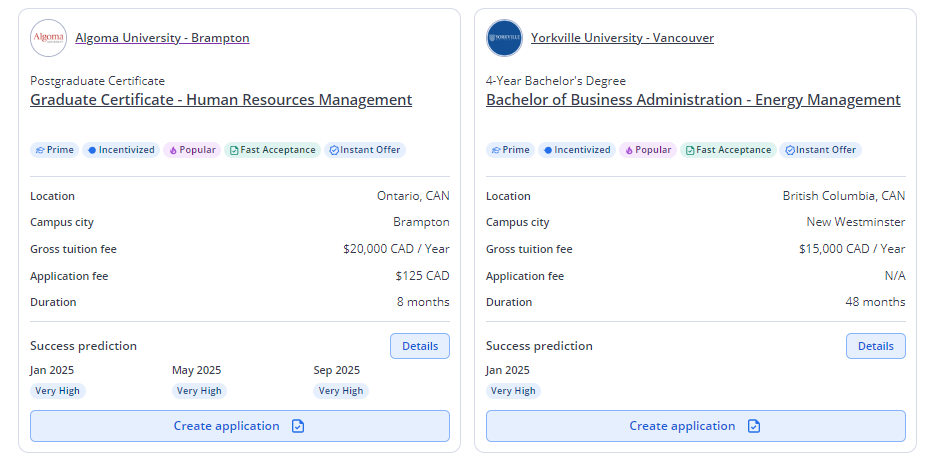Click Popular tag on Yorkville card

648,150
